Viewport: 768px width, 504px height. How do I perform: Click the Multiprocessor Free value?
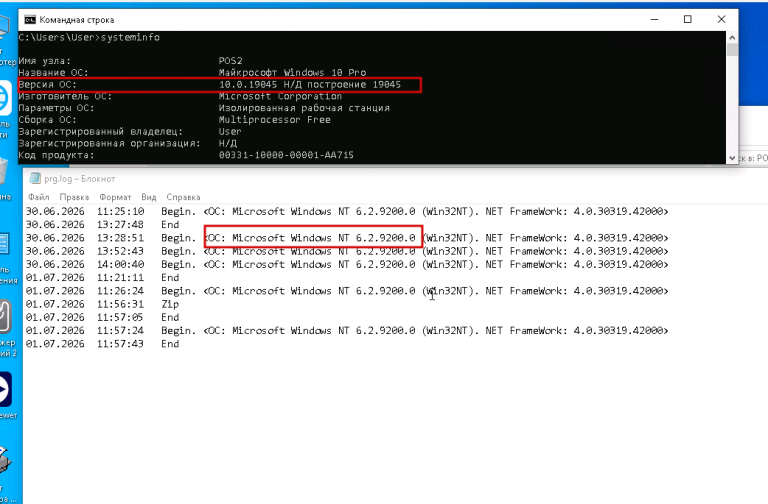pyautogui.click(x=274, y=120)
